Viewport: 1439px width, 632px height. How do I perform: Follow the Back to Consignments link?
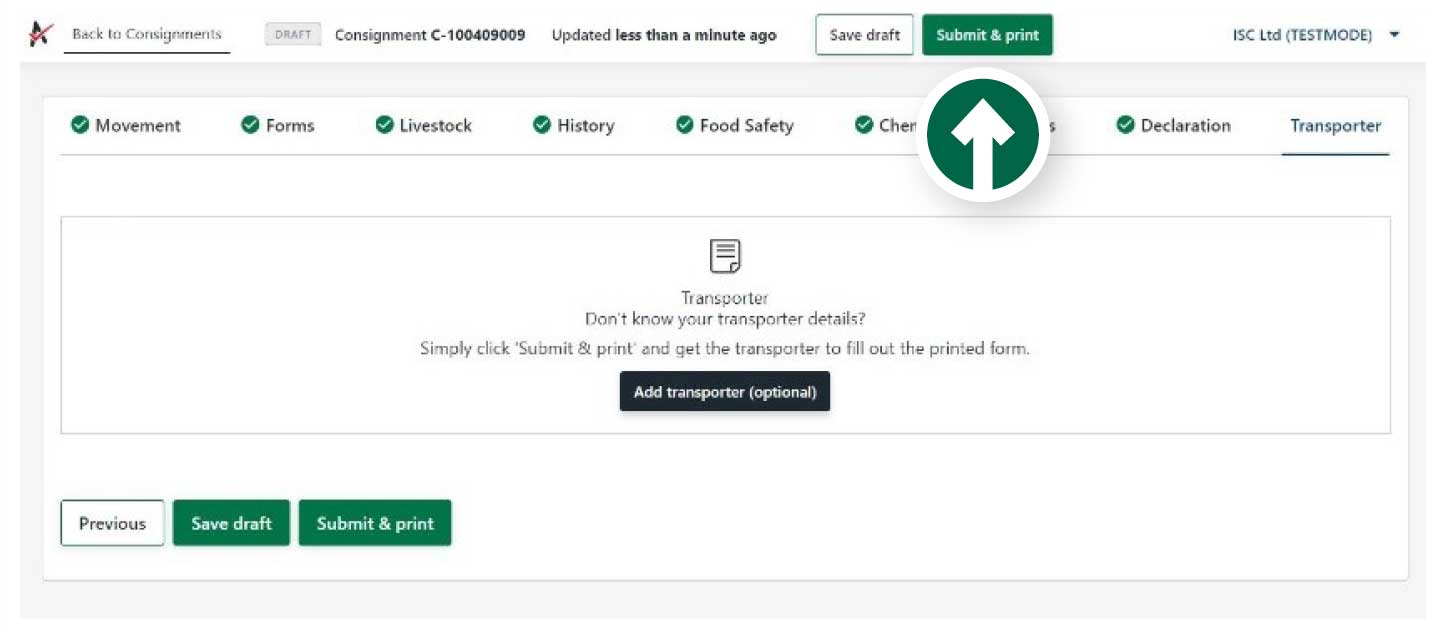[x=146, y=33]
